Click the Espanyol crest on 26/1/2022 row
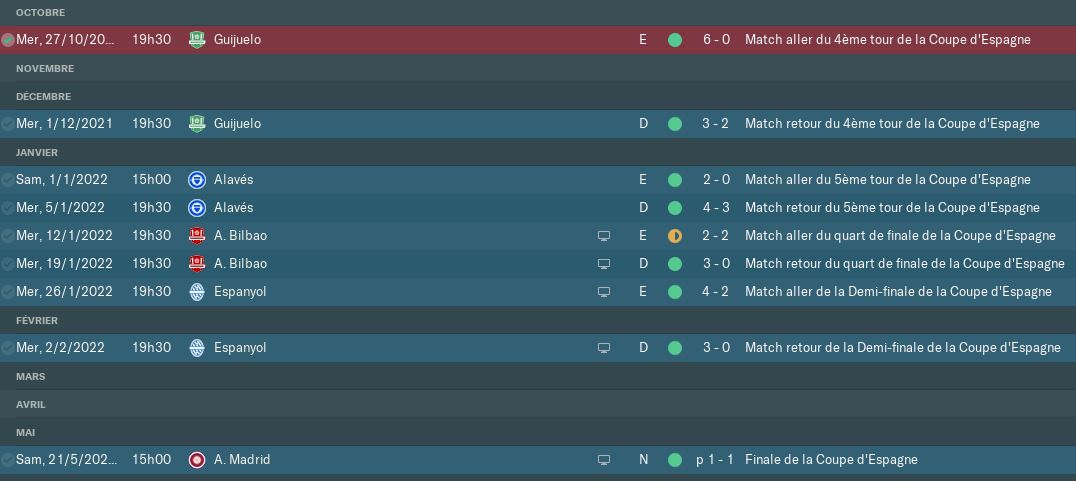Image resolution: width=1076 pixels, height=481 pixels. [x=197, y=292]
